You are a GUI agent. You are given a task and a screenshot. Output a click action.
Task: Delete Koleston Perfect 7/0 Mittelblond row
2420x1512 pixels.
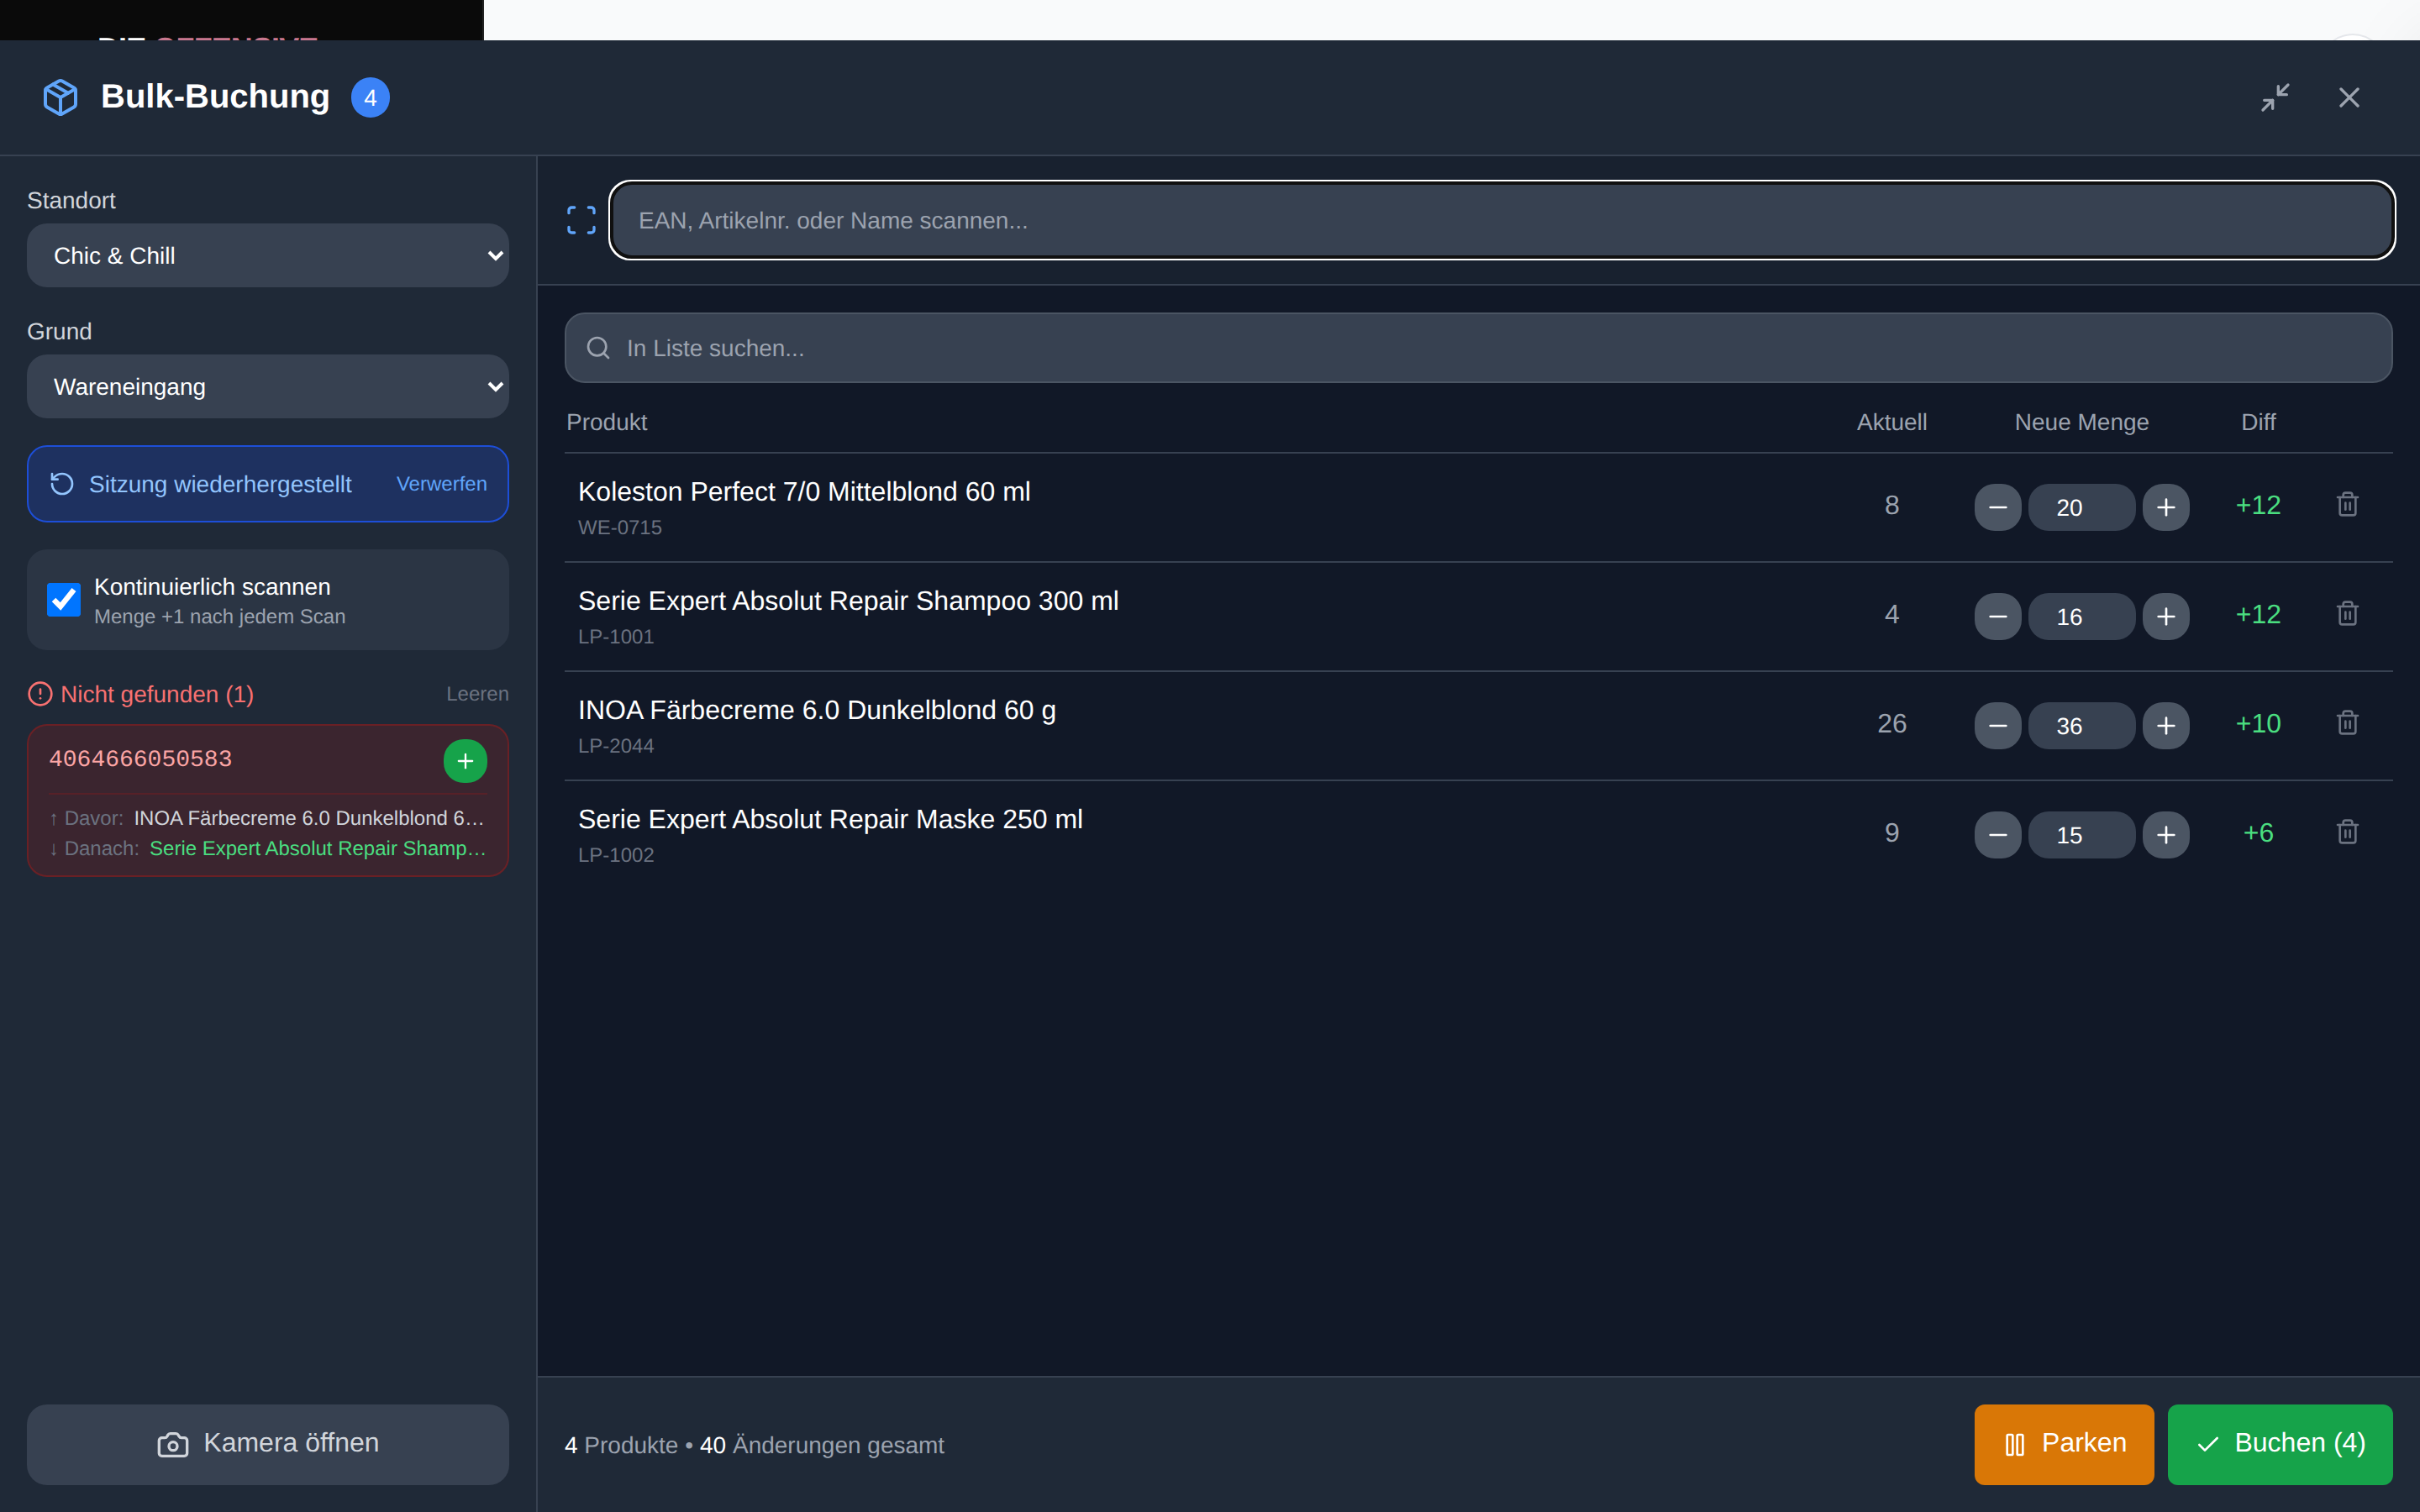point(2347,505)
